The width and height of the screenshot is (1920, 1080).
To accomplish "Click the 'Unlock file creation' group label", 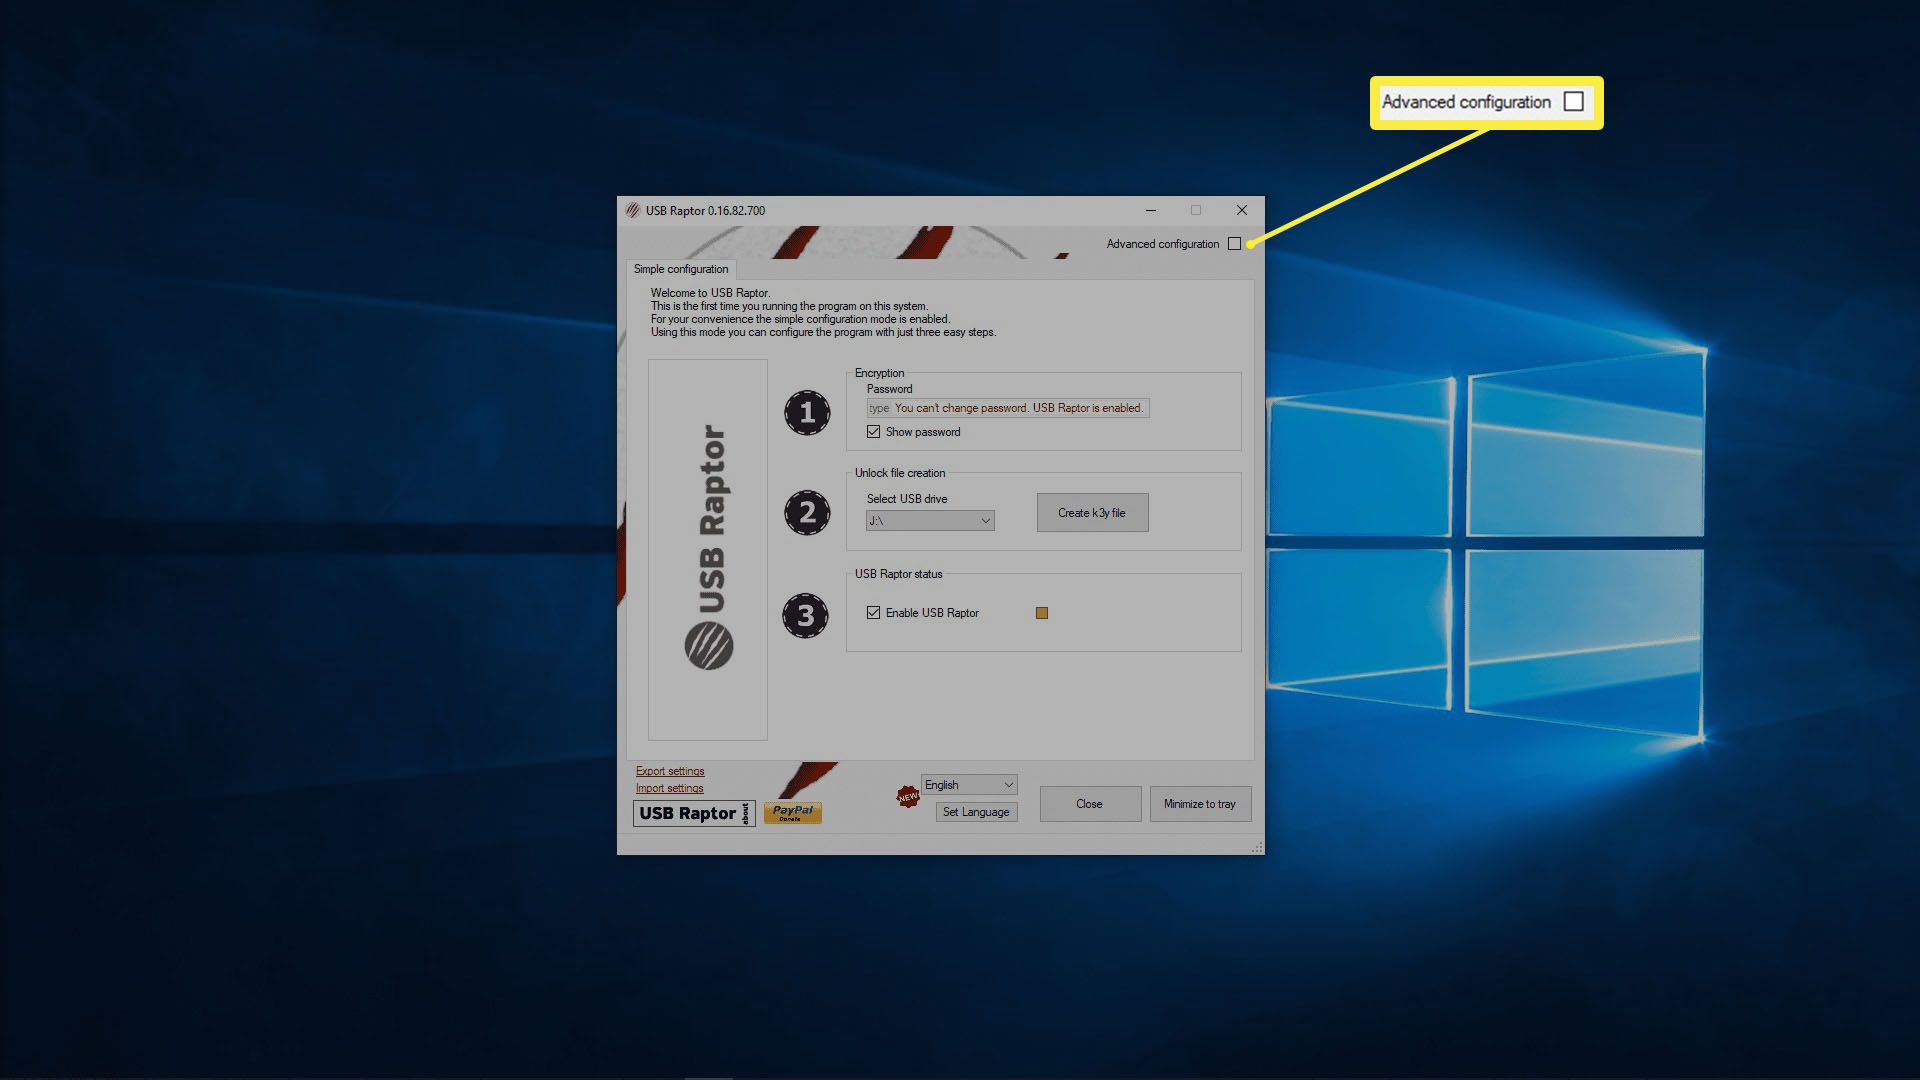I will (x=900, y=473).
